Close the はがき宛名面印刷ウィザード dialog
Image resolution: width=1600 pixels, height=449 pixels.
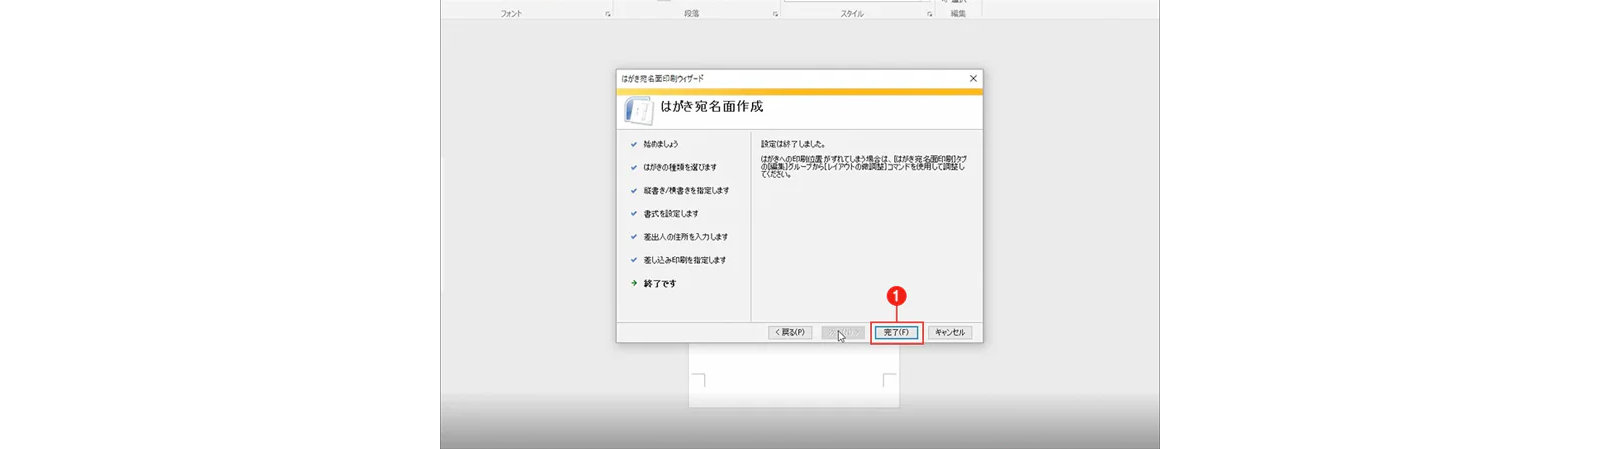point(973,78)
